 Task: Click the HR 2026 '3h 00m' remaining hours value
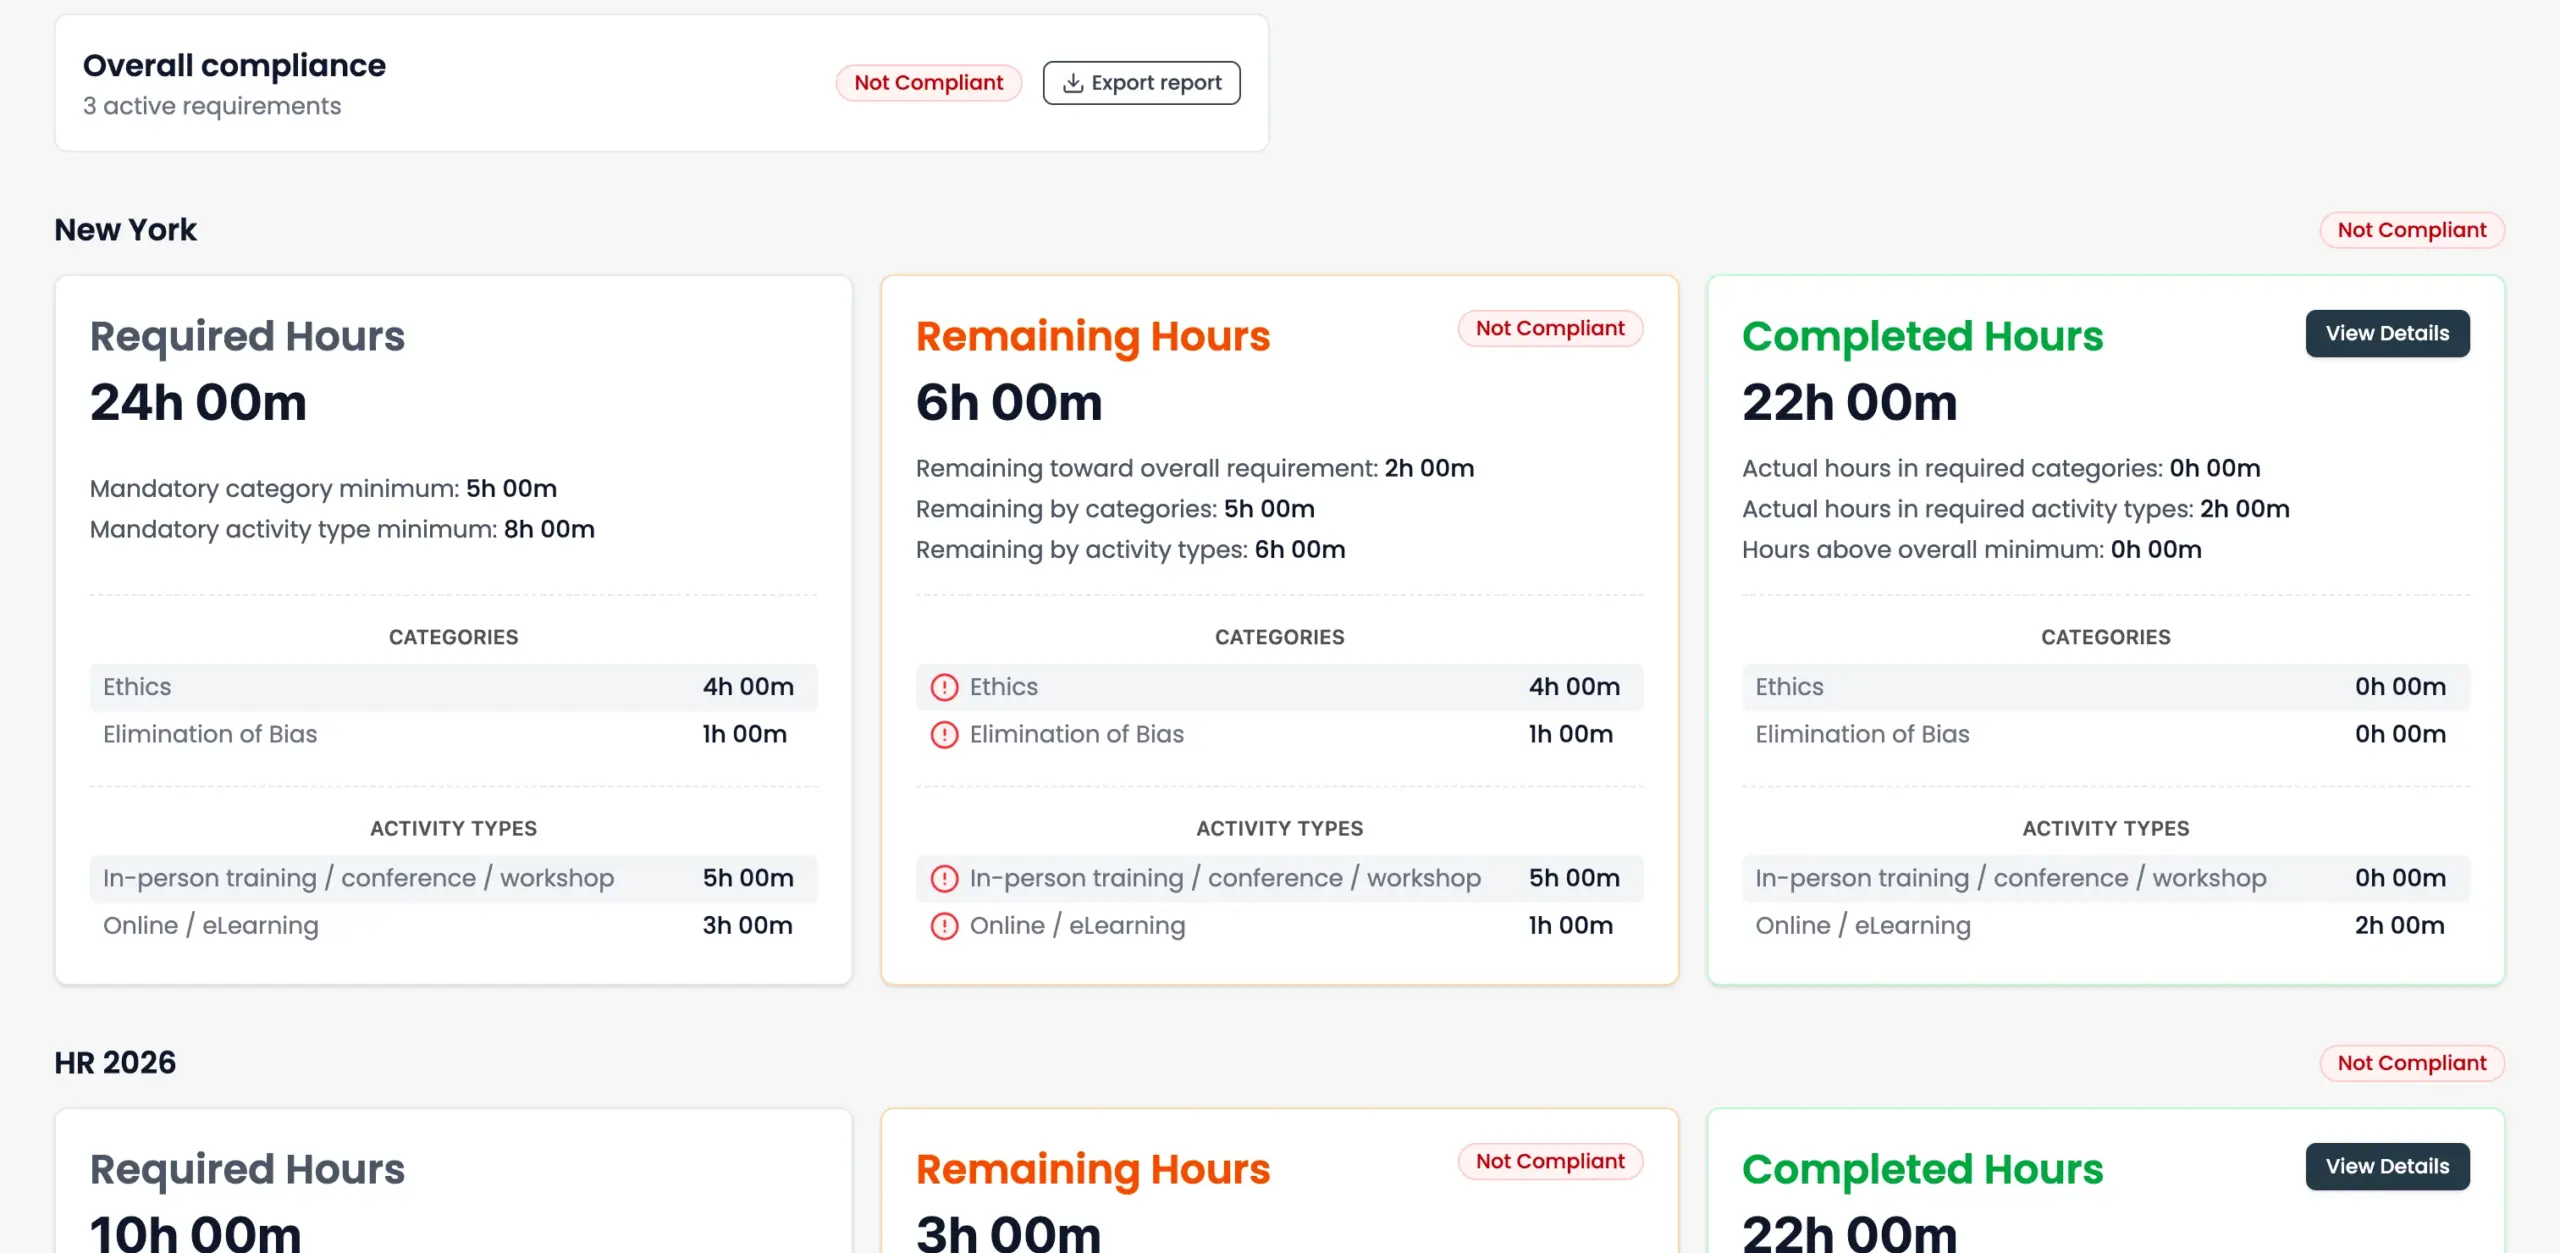click(1009, 1232)
